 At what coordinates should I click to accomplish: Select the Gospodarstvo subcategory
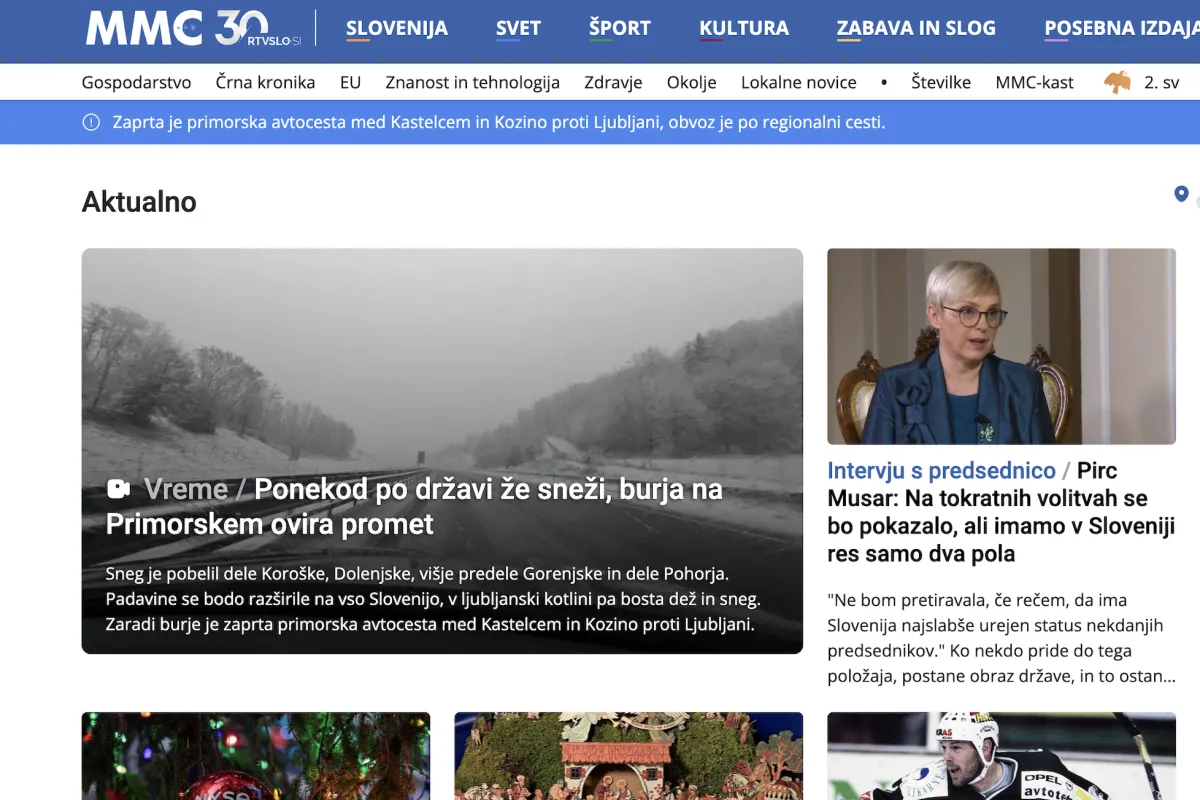coord(136,82)
